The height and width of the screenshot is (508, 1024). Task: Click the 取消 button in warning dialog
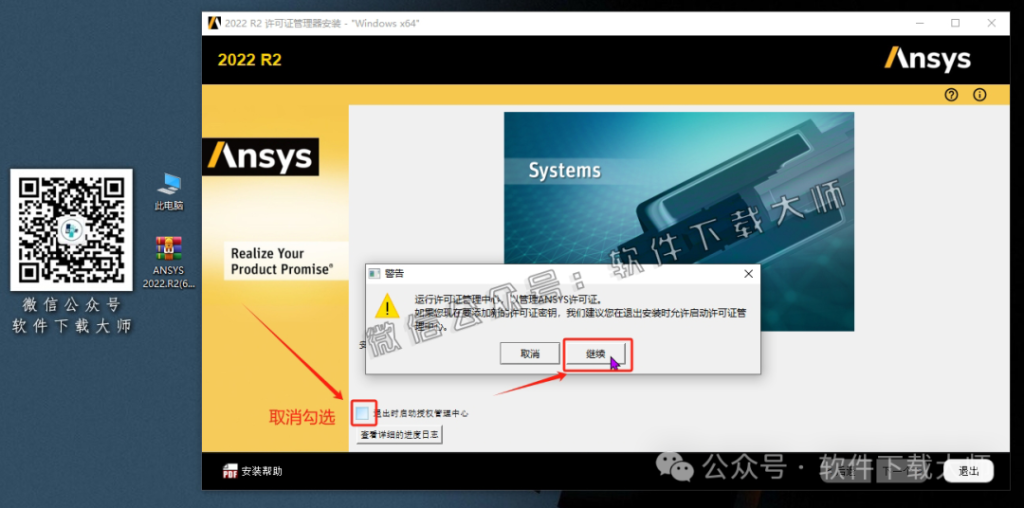tap(530, 354)
